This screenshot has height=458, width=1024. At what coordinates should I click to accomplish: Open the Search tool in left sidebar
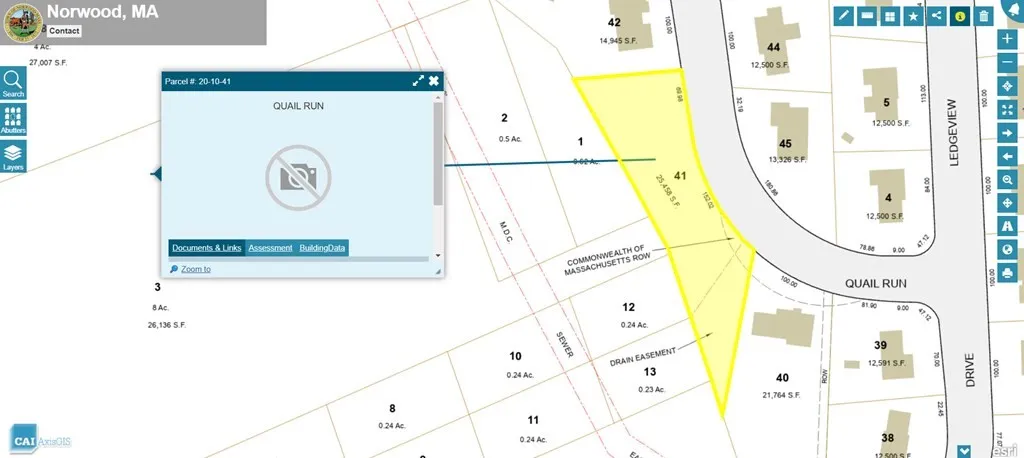13,82
